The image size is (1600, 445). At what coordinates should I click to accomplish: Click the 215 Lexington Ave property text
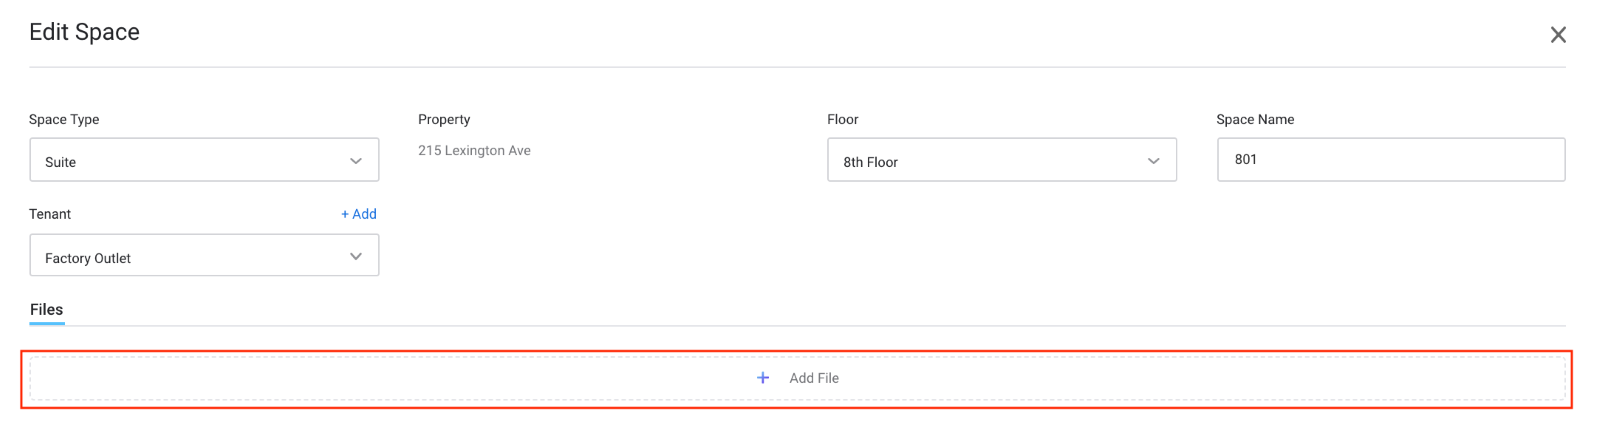point(475,151)
